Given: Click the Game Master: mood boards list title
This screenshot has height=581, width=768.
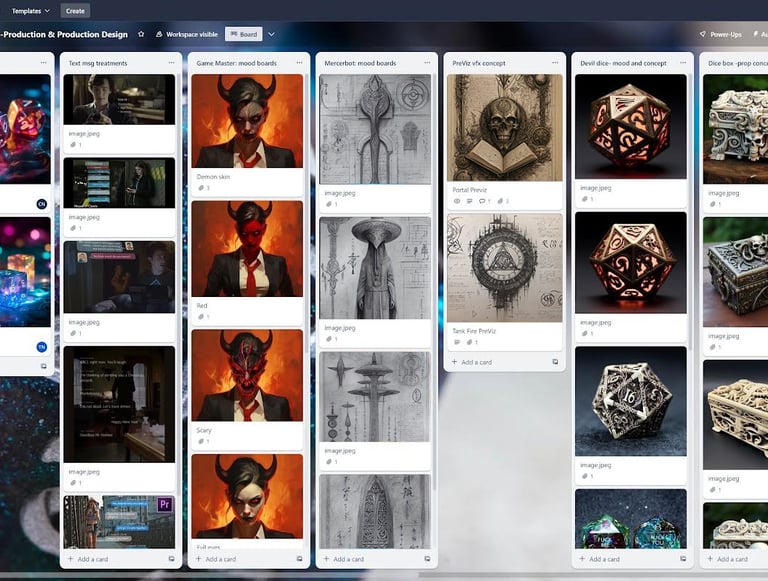Looking at the screenshot, I should [236, 63].
